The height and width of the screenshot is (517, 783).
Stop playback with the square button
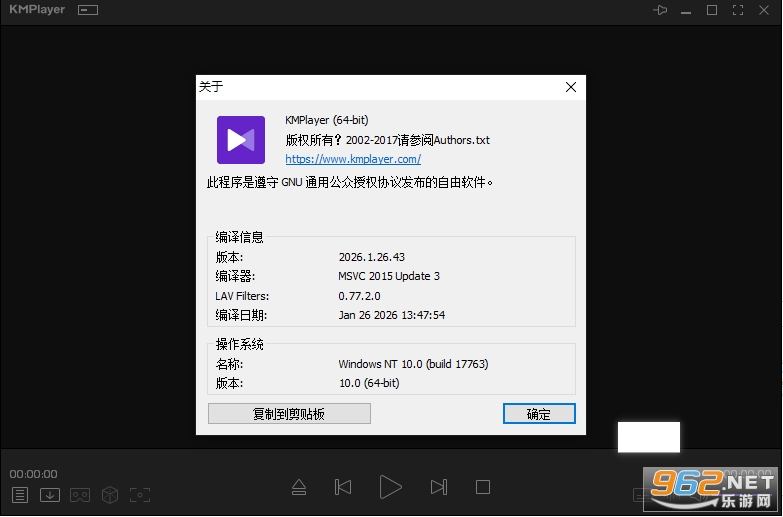click(483, 487)
